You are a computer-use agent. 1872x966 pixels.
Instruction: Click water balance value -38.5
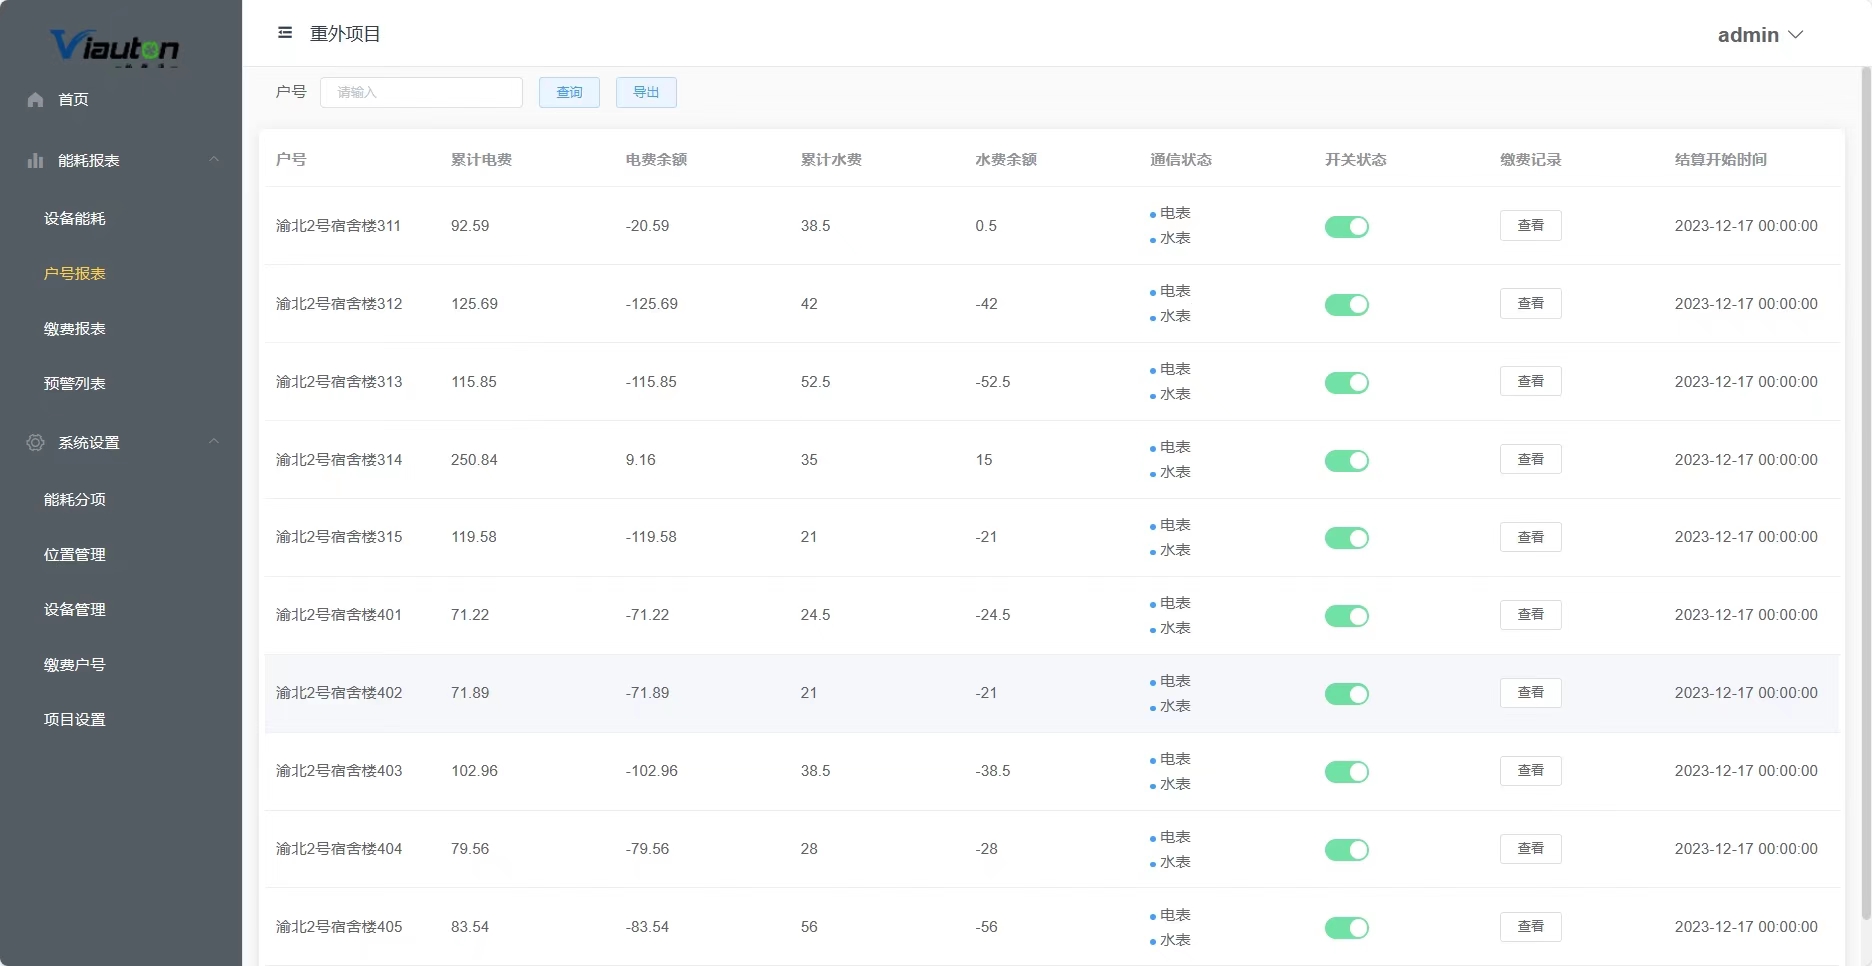[x=993, y=771]
